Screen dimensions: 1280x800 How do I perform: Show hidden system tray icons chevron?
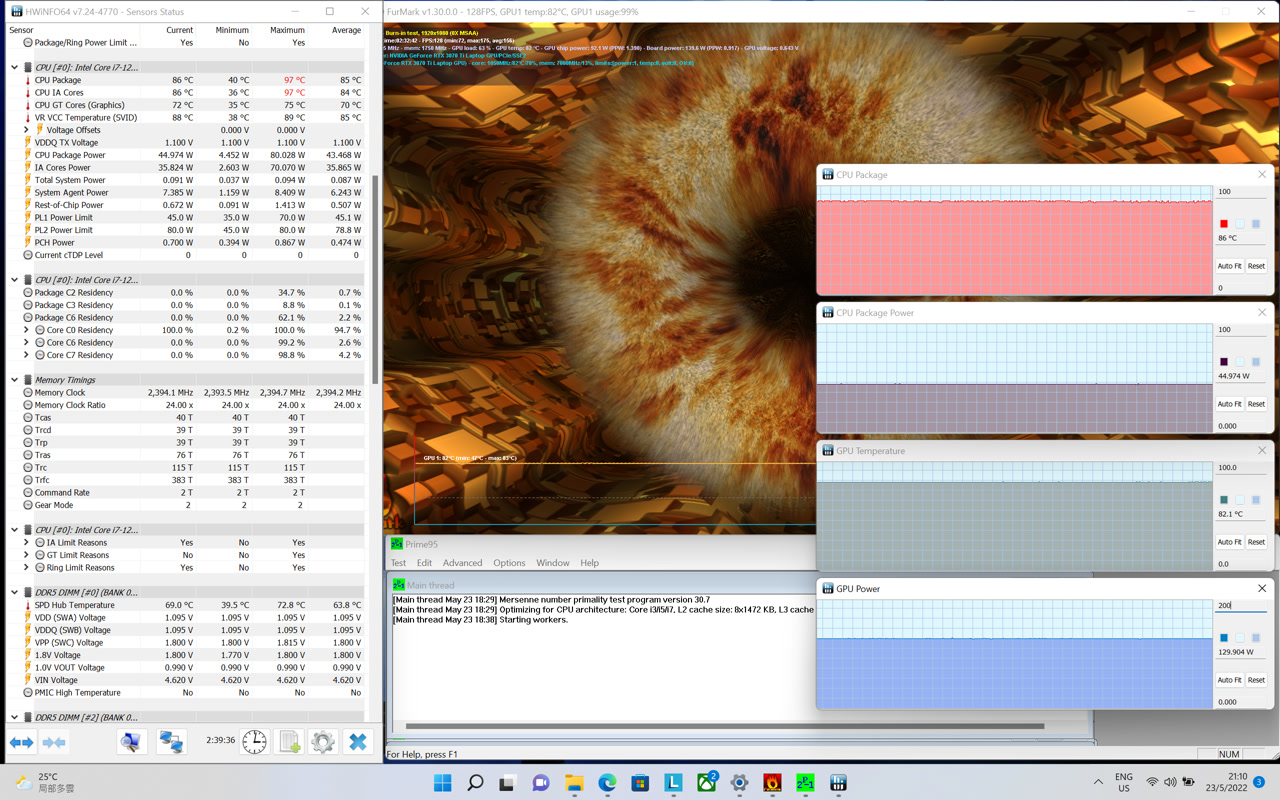point(1098,782)
